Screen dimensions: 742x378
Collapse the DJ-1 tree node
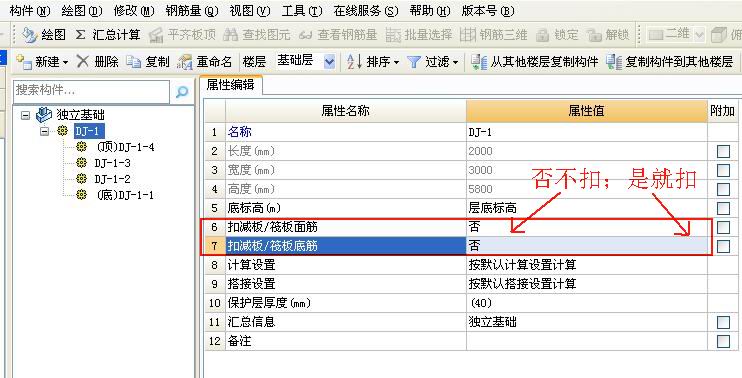coord(44,131)
